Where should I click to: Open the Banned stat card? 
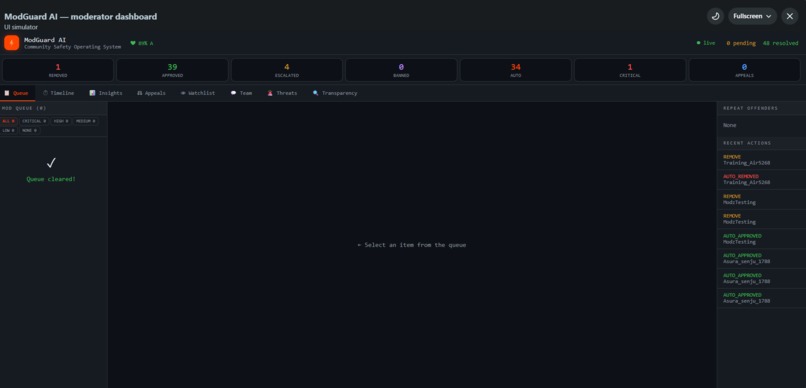401,70
